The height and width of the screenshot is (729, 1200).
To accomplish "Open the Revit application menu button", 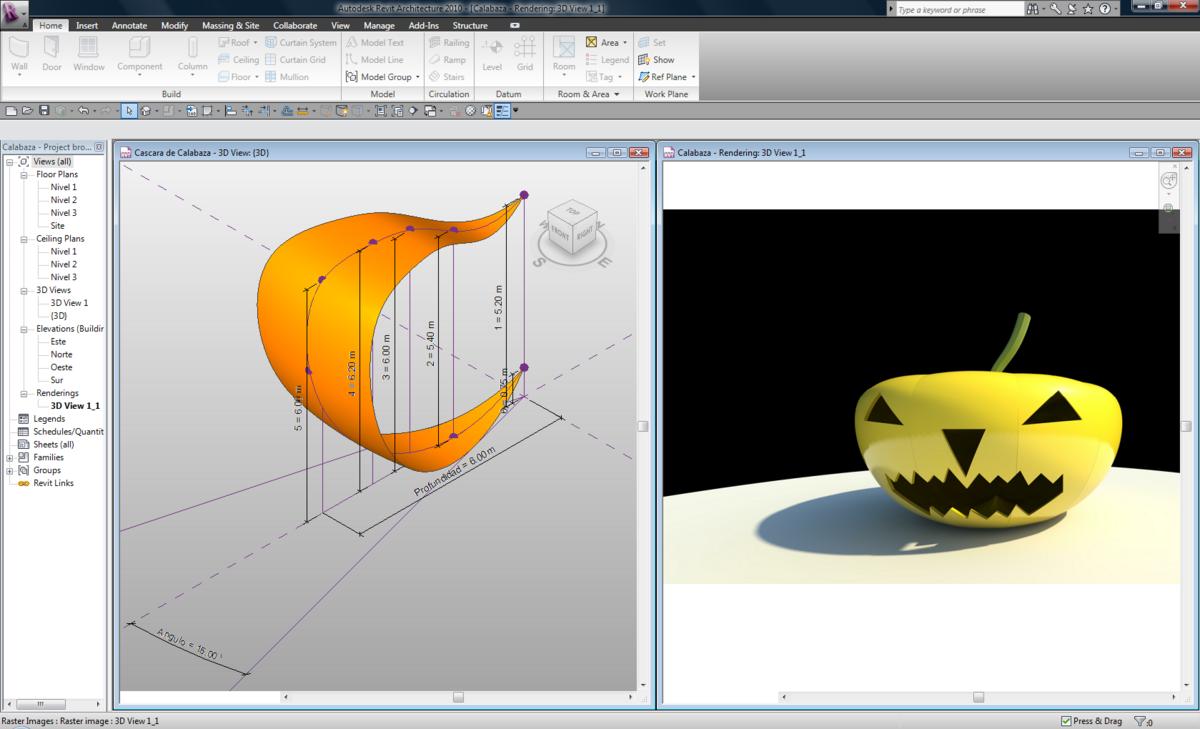I will click(x=14, y=13).
